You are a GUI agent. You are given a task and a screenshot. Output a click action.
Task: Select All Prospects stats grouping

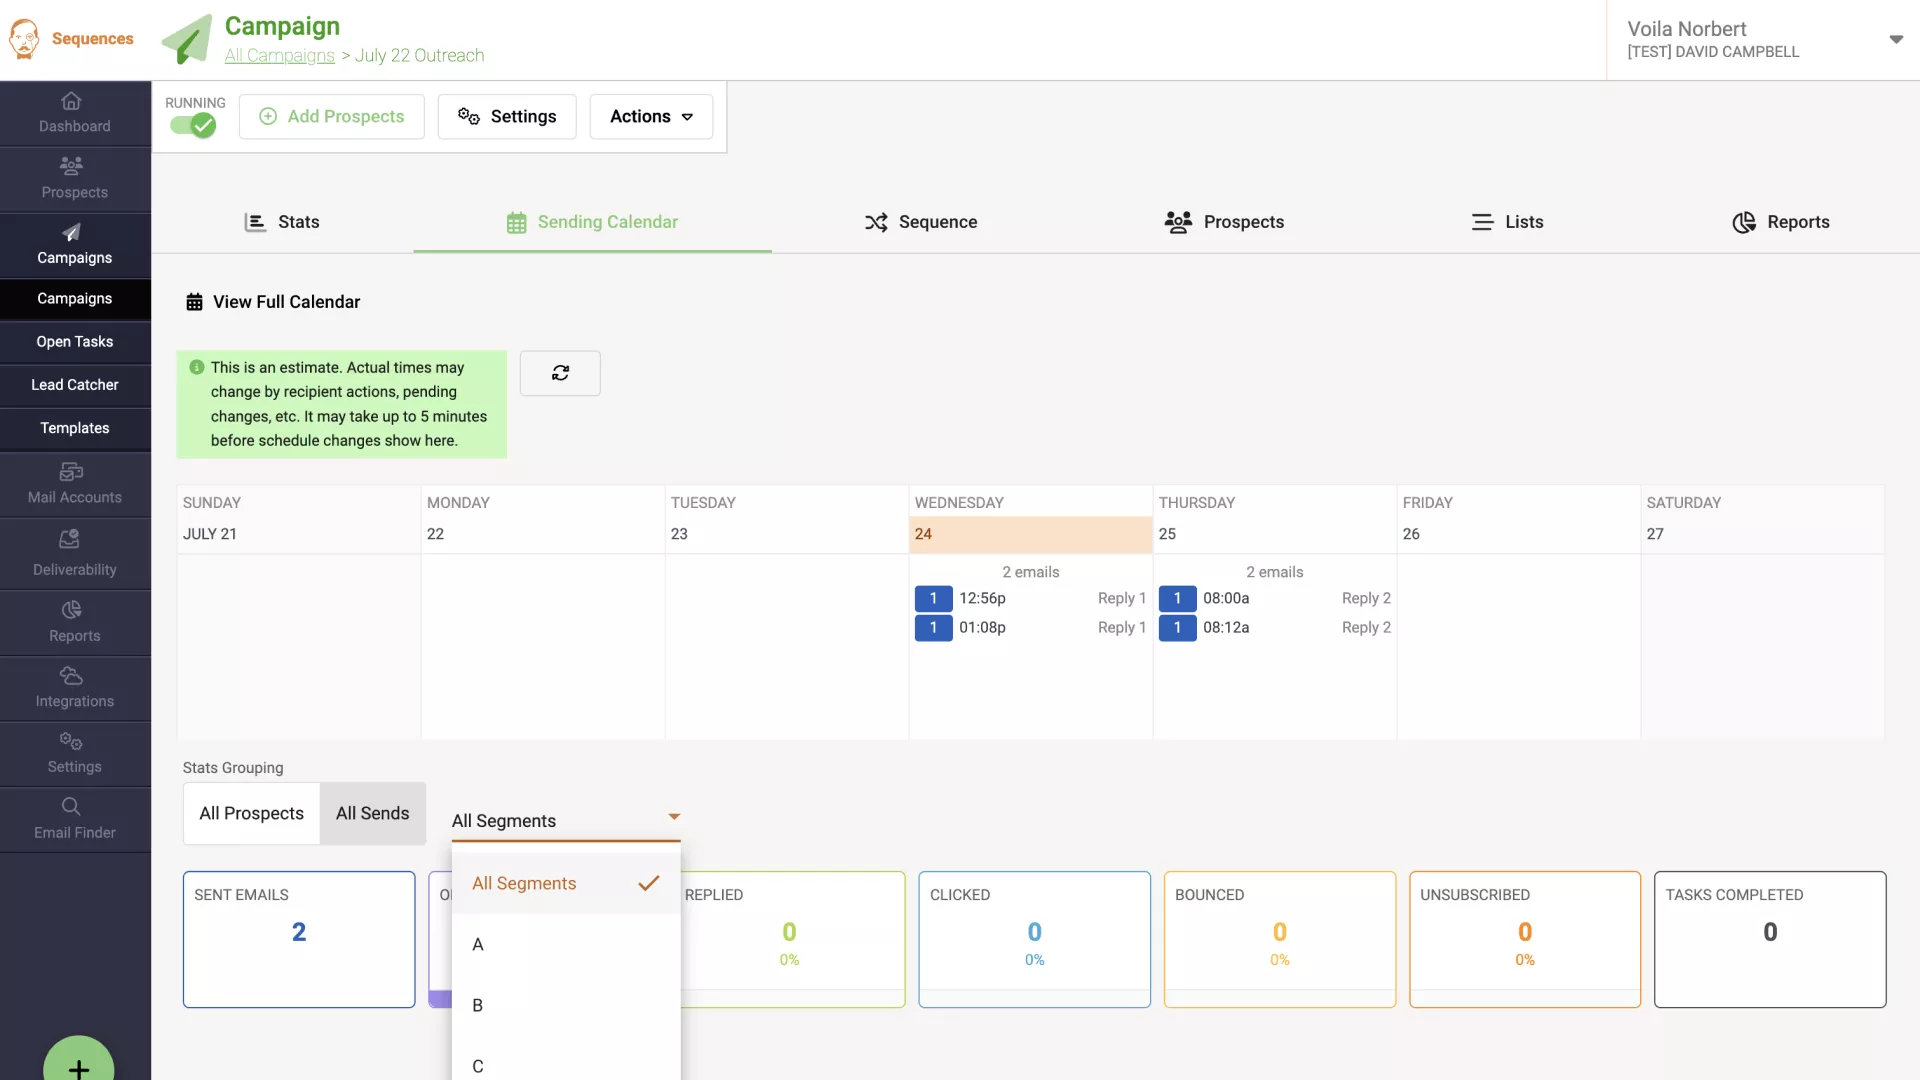click(251, 813)
